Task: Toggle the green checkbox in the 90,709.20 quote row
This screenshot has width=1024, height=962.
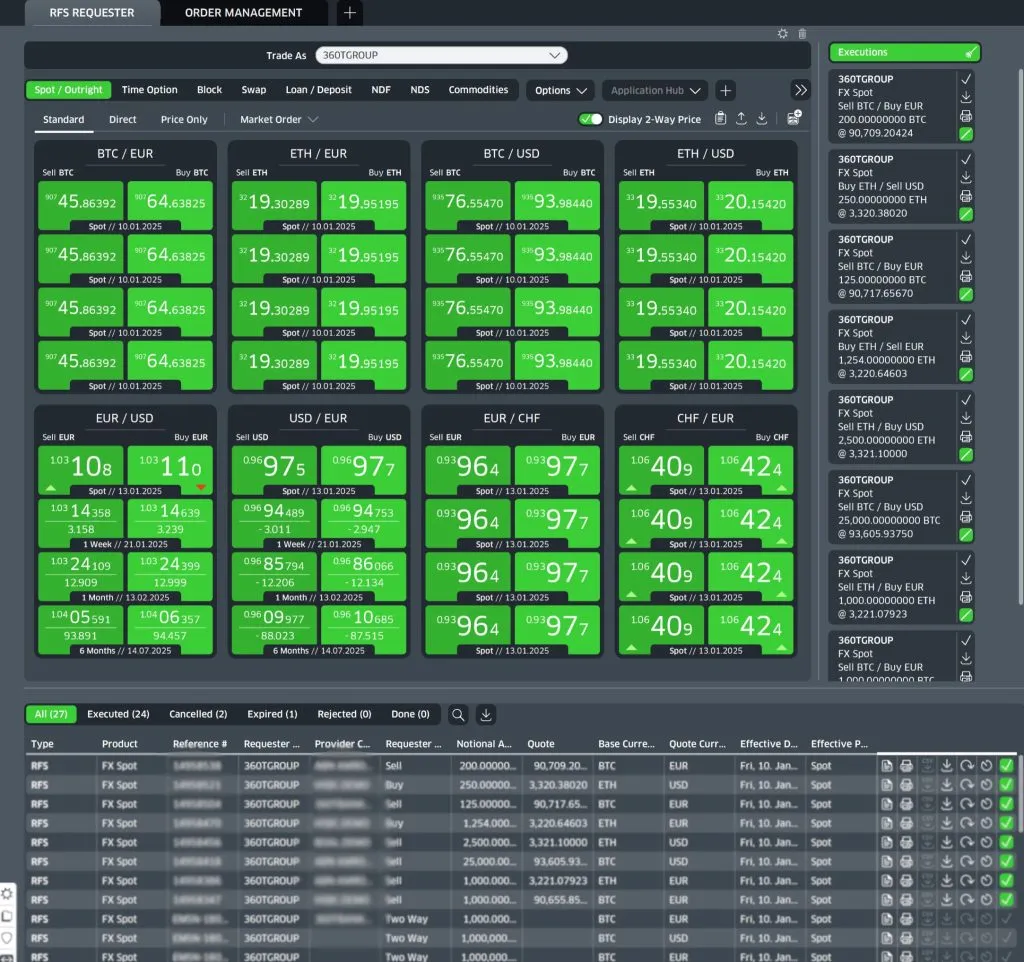Action: (x=1006, y=765)
